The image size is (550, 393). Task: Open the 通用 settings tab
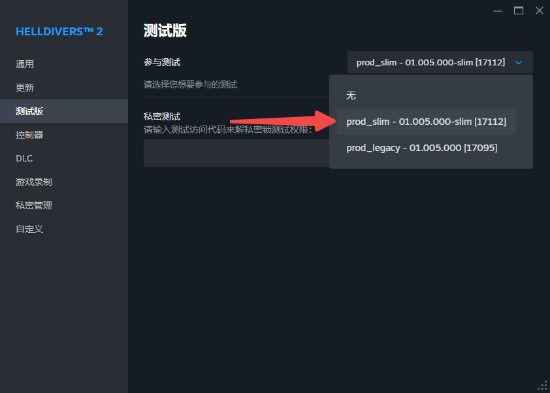(x=64, y=64)
